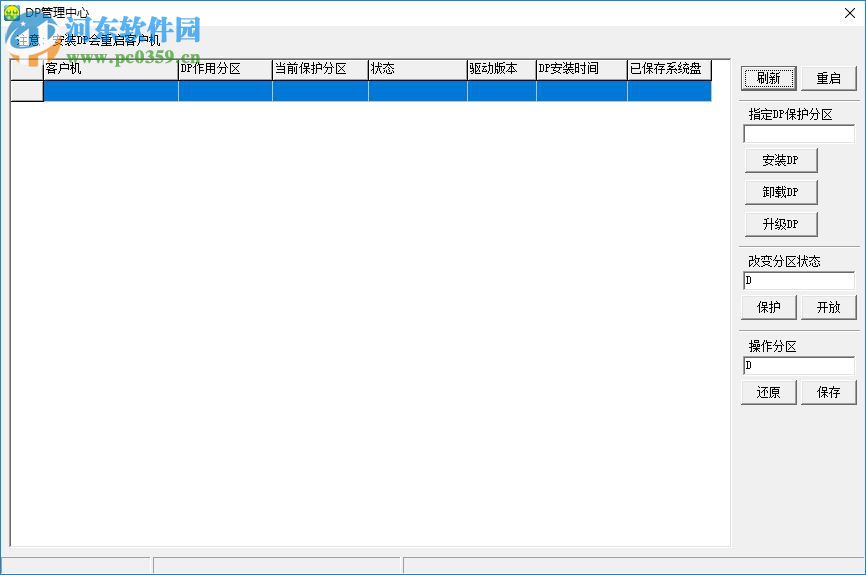Select the highlighted row's 驱动版本 cell

(x=502, y=91)
